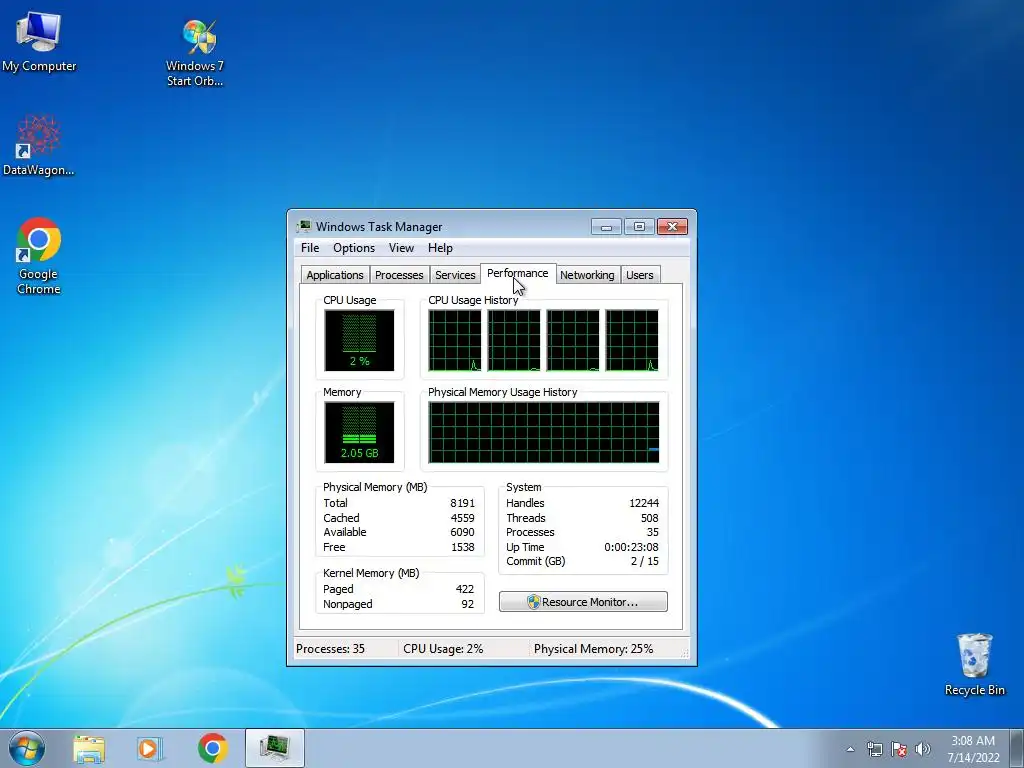This screenshot has height=768, width=1024.
Task: Click Commit (GB) value 2 / 15
Action: point(645,562)
